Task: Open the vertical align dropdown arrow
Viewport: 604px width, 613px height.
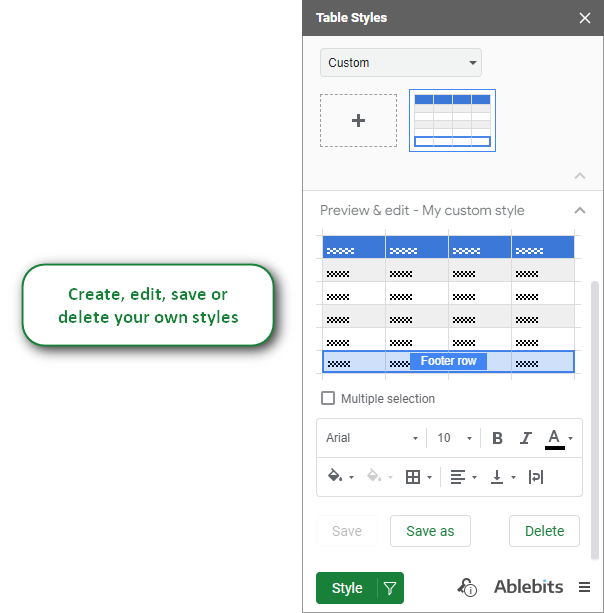Action: (x=513, y=477)
